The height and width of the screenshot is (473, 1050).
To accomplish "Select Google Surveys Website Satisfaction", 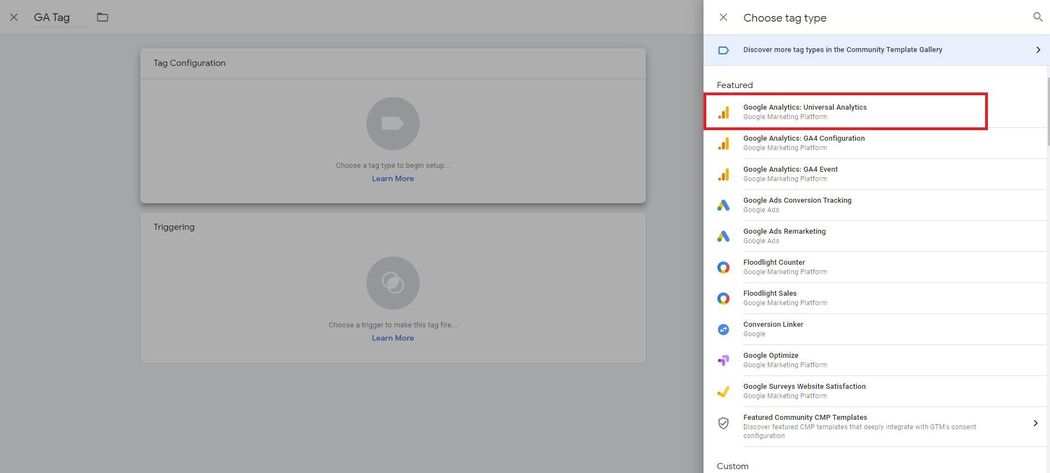I will click(x=875, y=391).
